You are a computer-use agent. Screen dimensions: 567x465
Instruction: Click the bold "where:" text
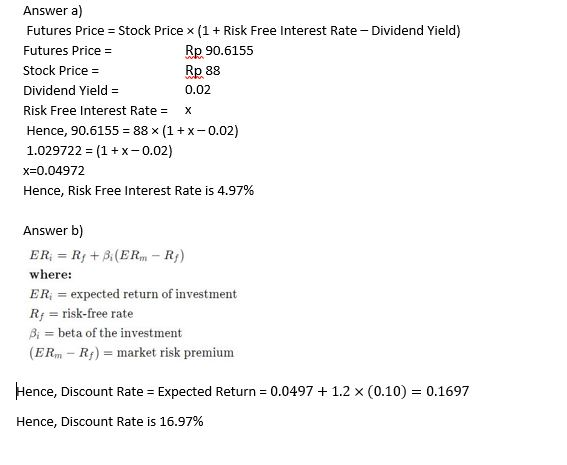click(51, 275)
